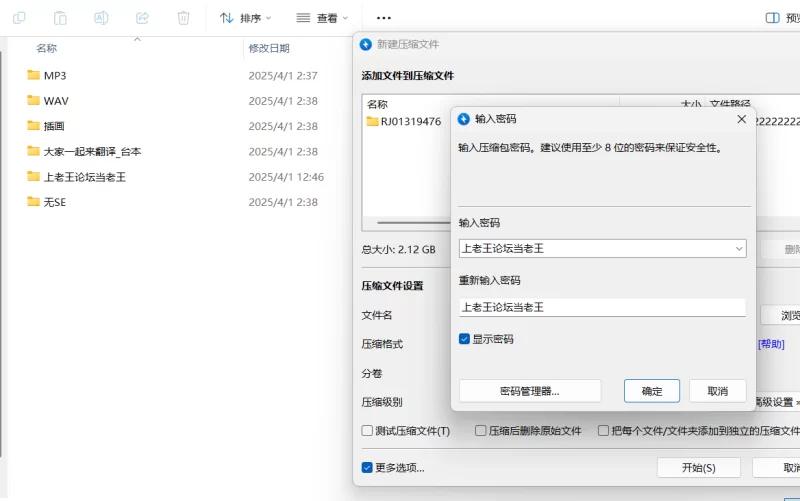800x501 pixels.
Task: Click the copy icon in Explorer toolbar
Action: [20, 18]
